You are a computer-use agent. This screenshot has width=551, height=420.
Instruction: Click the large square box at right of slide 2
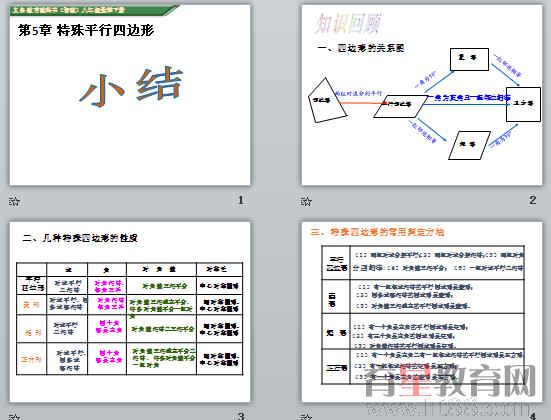pos(523,104)
